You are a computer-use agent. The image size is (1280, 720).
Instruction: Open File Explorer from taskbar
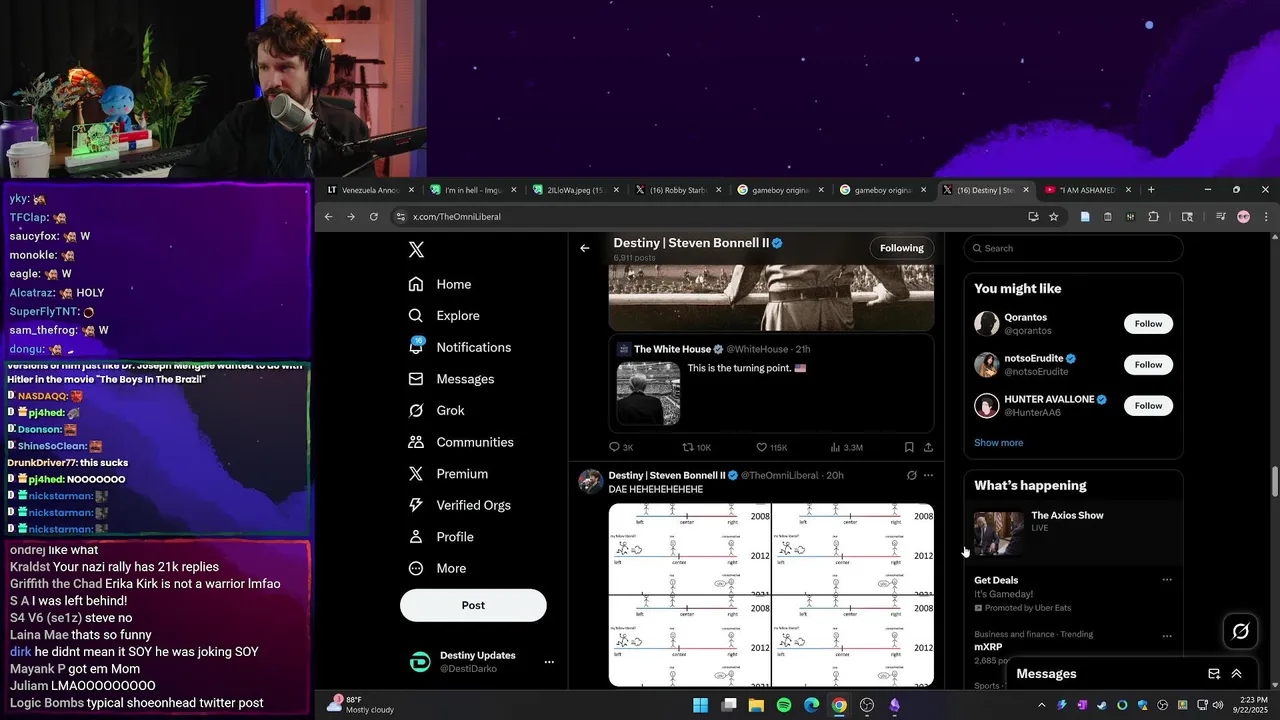757,705
